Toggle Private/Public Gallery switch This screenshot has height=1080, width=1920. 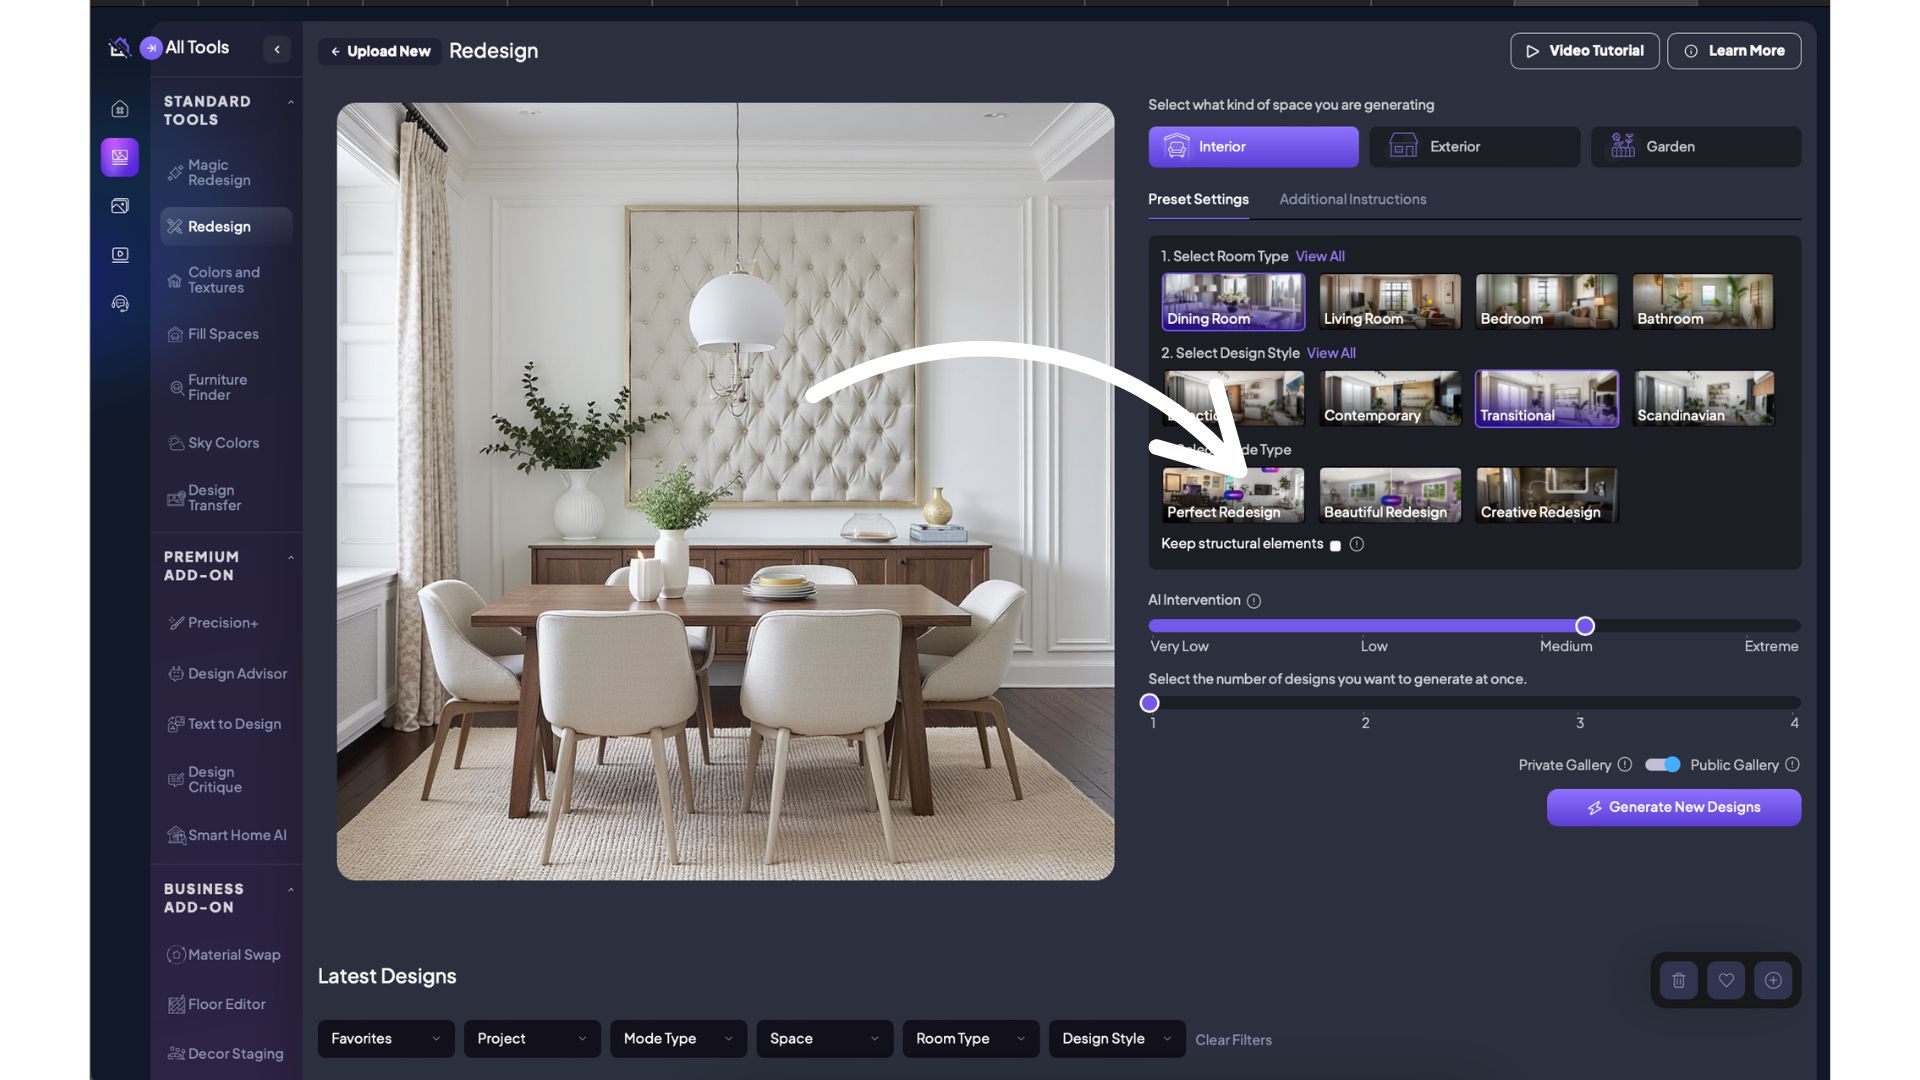[1662, 765]
